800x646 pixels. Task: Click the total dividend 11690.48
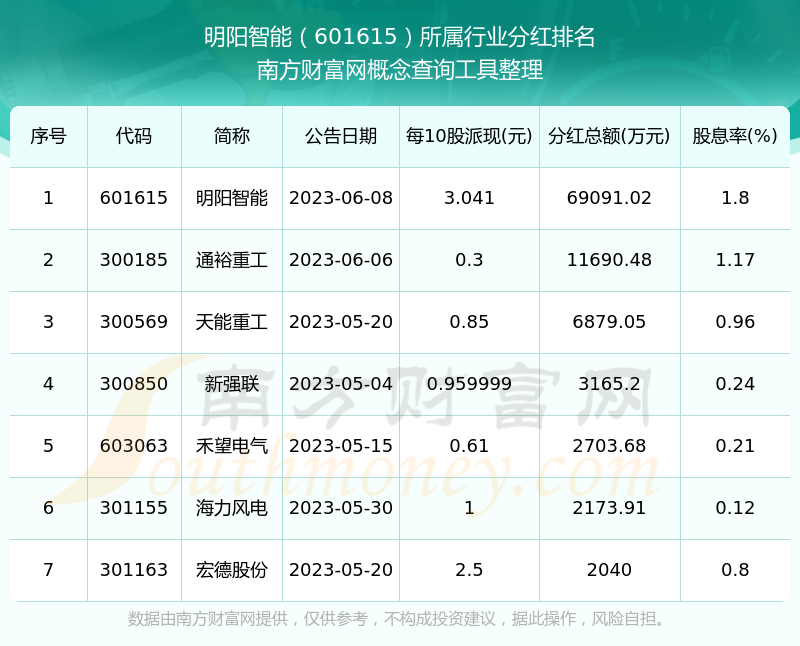[609, 260]
